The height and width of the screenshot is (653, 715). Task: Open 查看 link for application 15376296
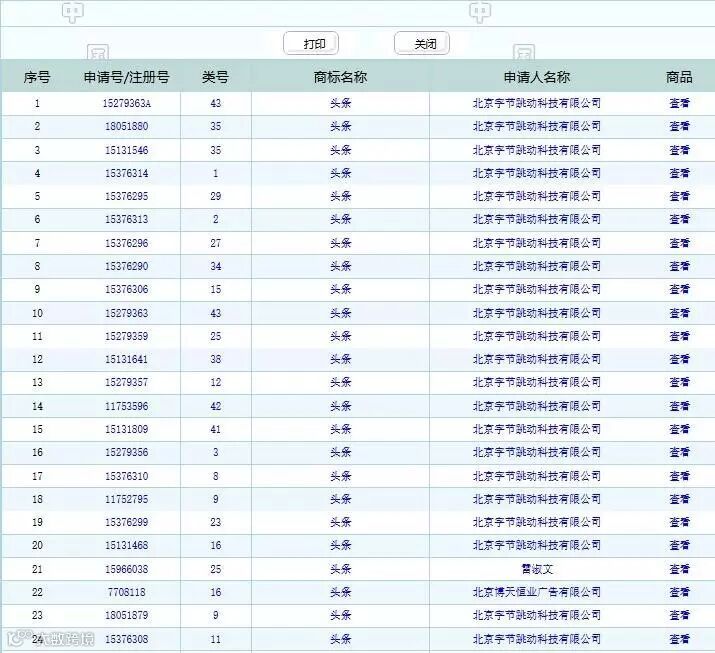(x=679, y=243)
